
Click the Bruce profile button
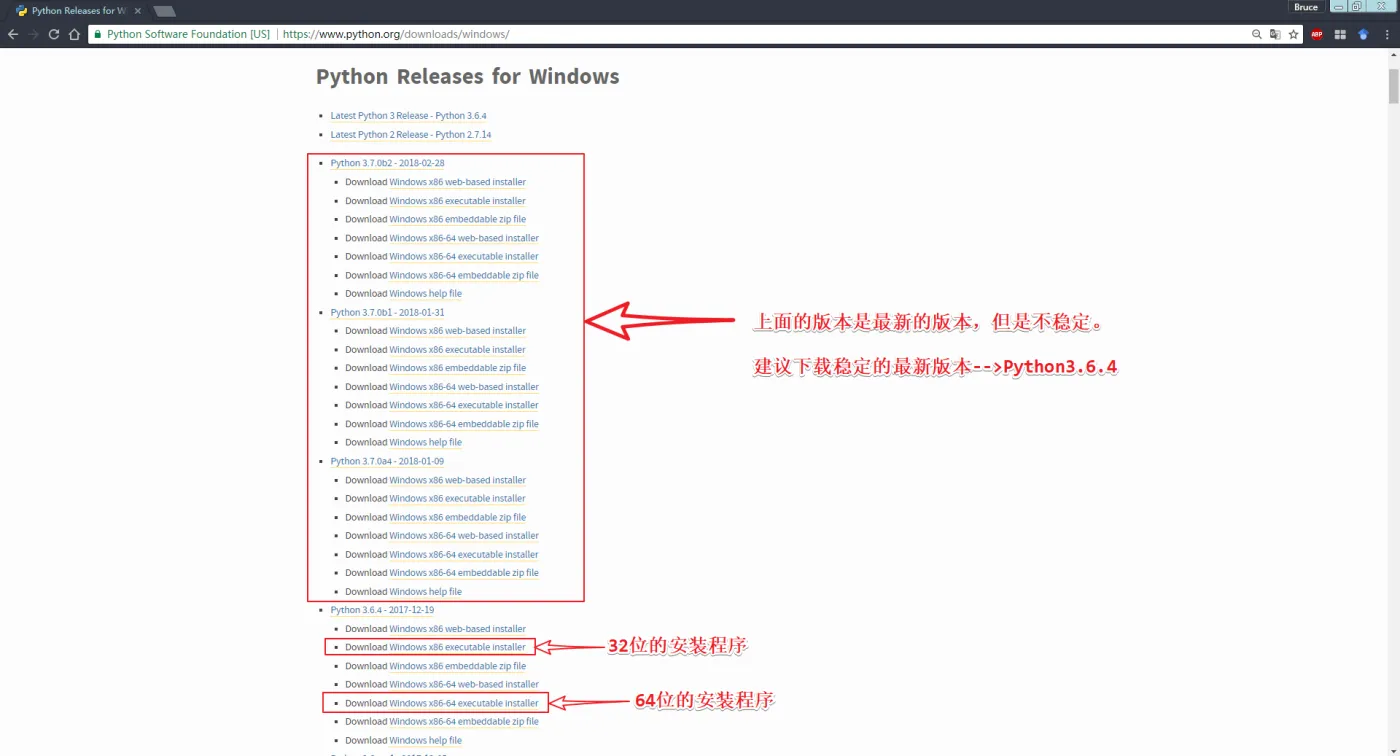tap(1306, 7)
